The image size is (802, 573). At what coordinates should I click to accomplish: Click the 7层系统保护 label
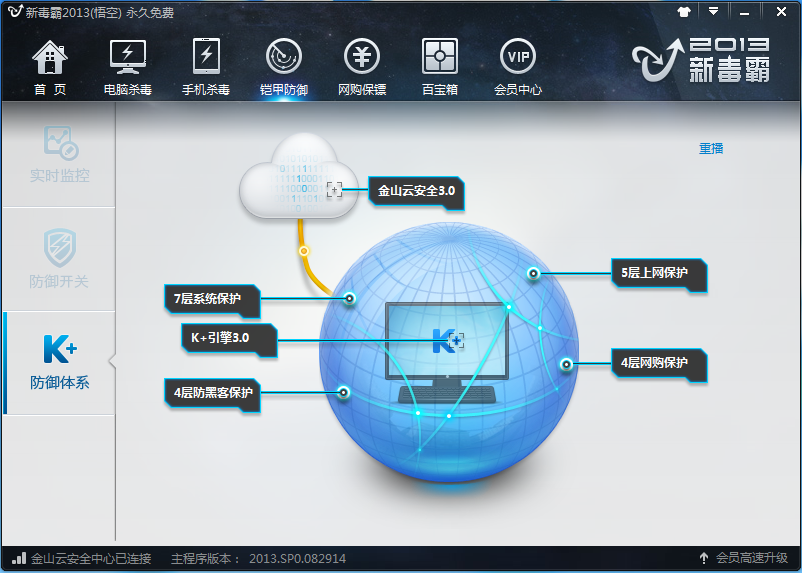point(212,299)
